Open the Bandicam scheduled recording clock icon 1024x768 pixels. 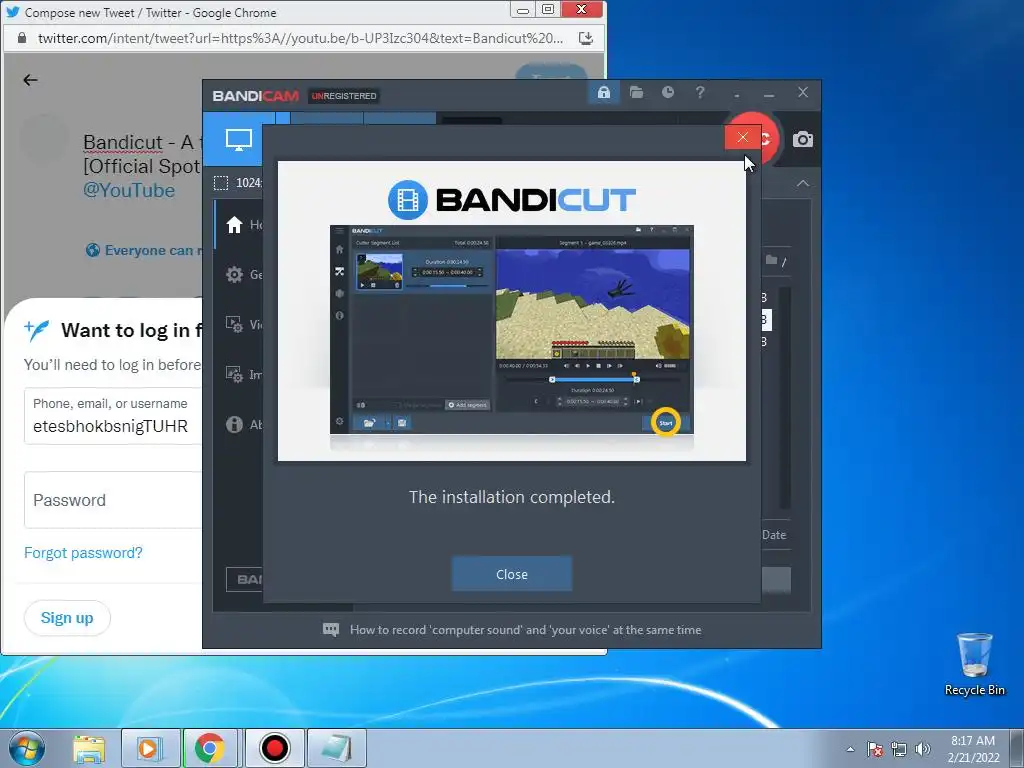point(667,92)
